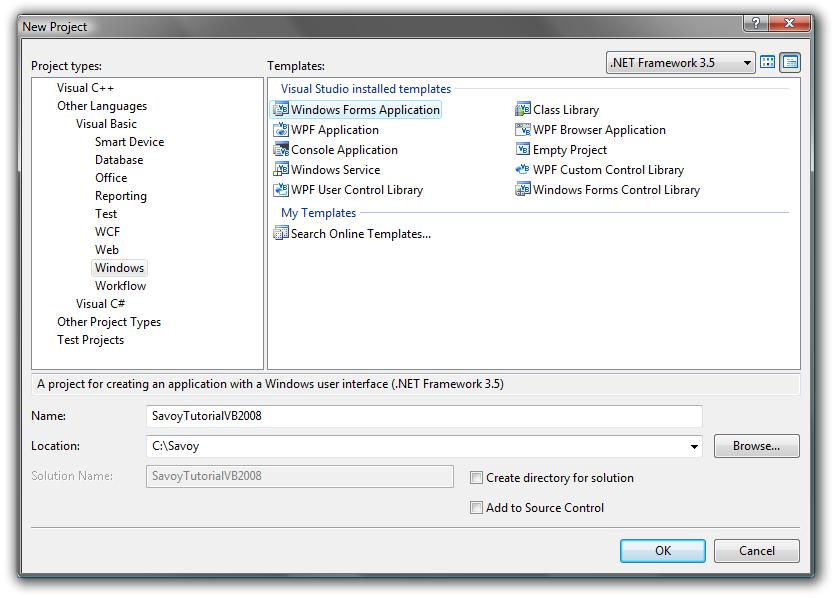Image resolution: width=834 pixels, height=598 pixels.
Task: Select Smart Device project type
Action: tap(130, 142)
